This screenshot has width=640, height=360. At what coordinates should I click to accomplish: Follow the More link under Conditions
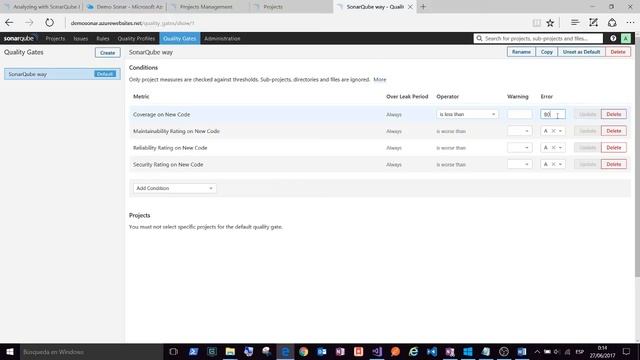pos(380,80)
